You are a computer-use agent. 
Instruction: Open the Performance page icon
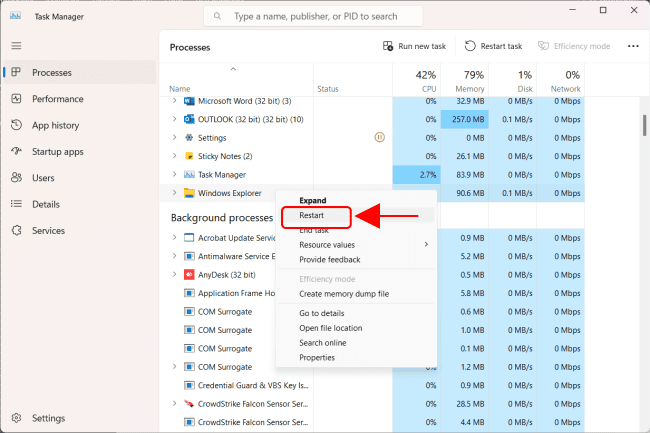click(16, 99)
